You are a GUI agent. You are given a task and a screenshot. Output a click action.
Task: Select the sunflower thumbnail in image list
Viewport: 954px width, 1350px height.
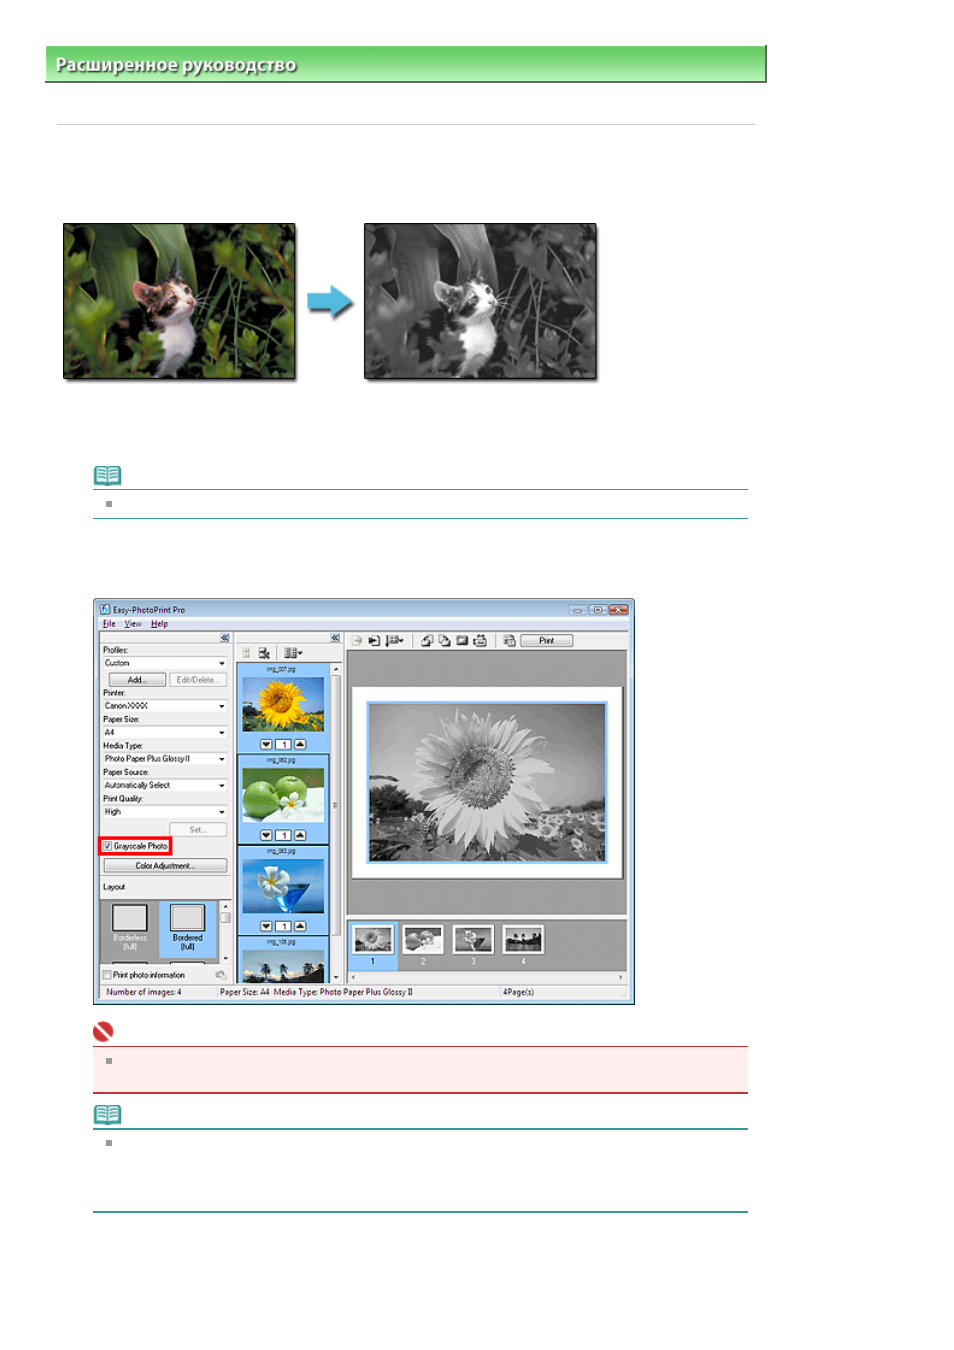(283, 704)
